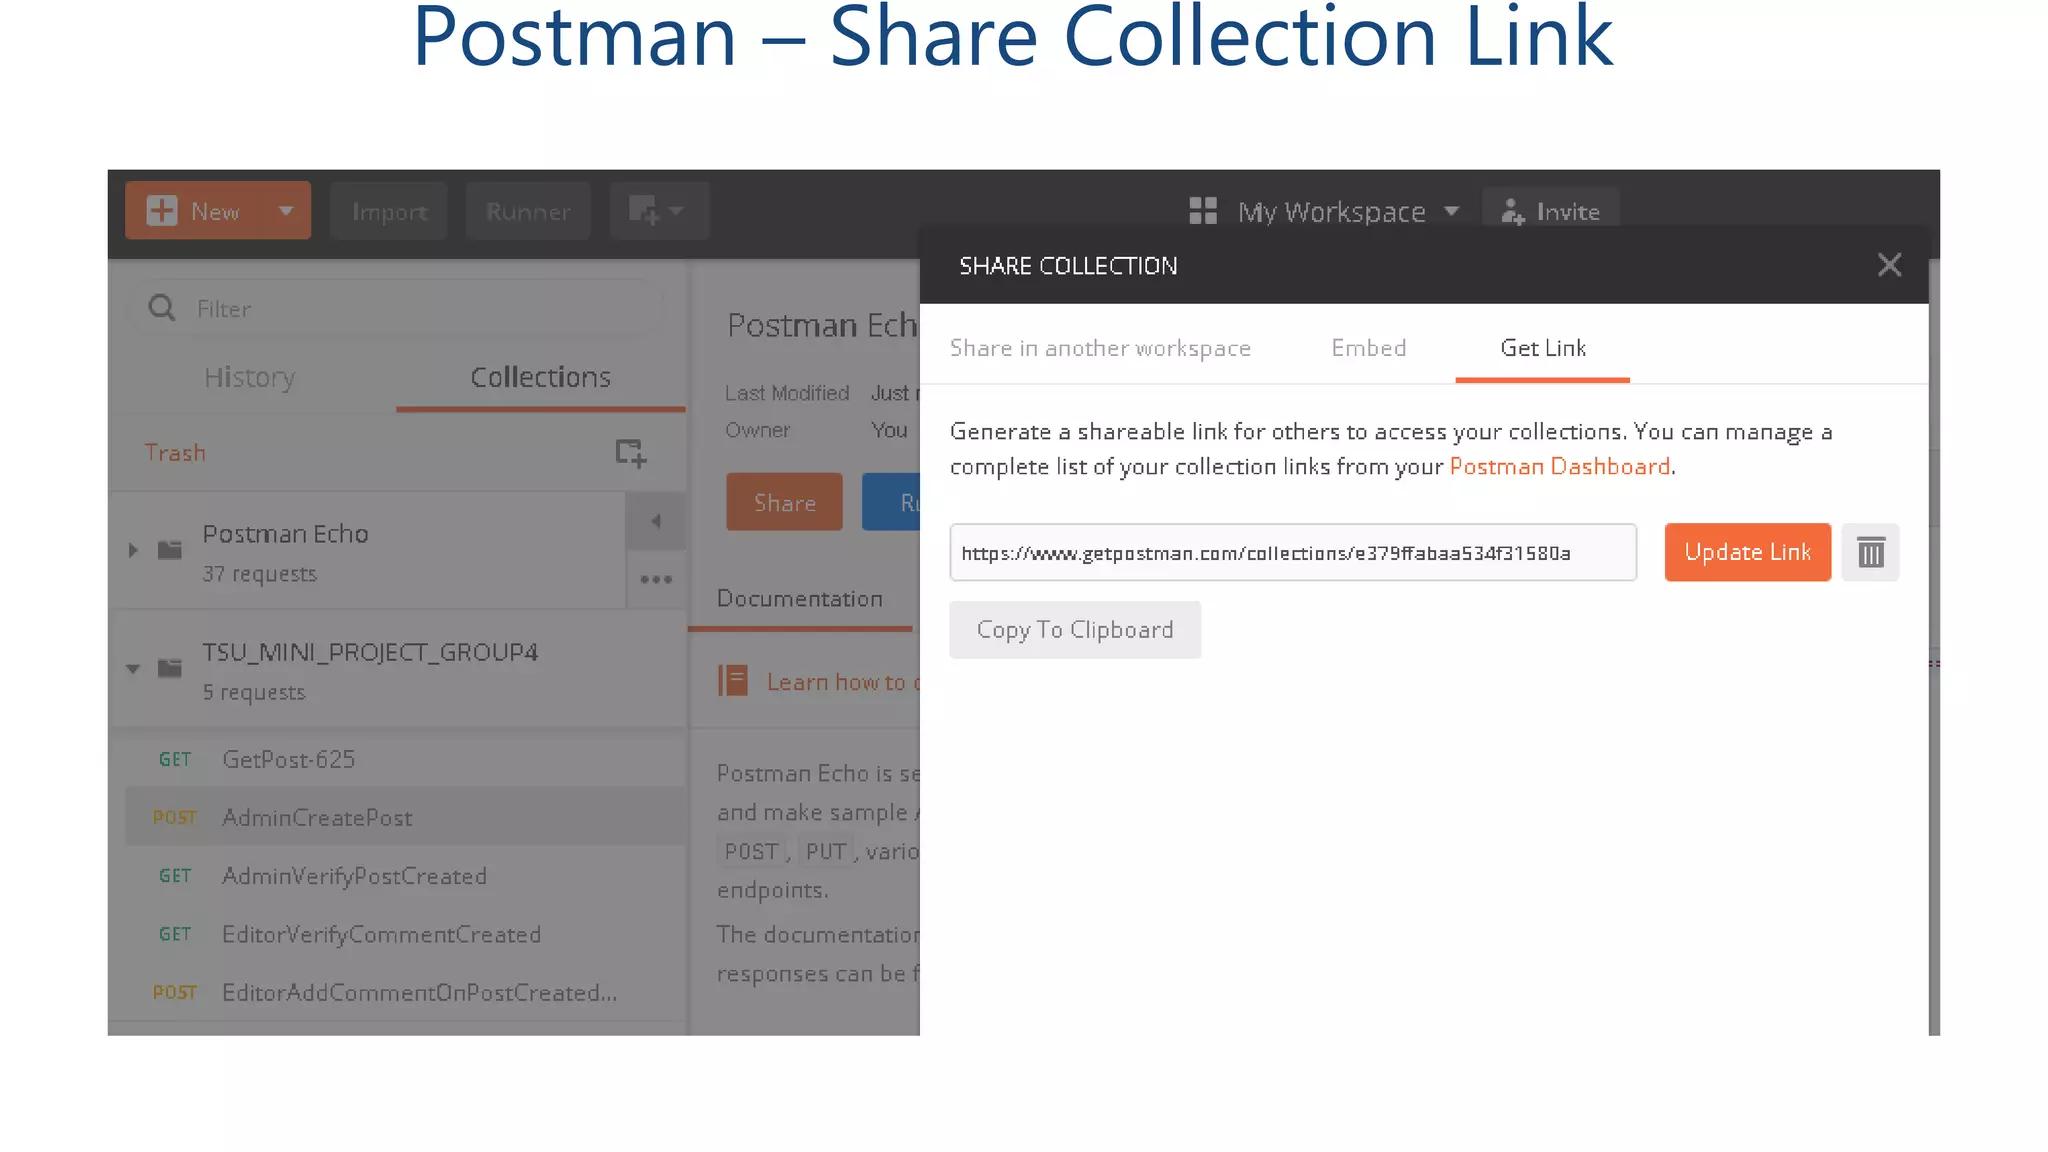Click the Postman Echo folder icon
The image size is (2048, 1152).
point(170,550)
